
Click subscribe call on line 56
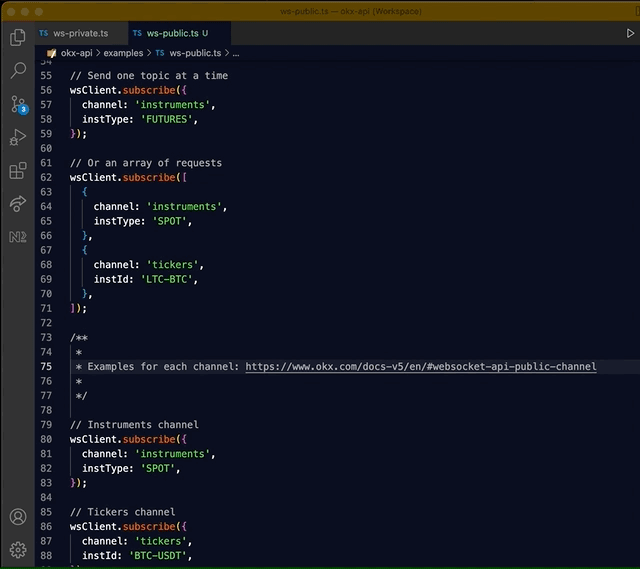(x=149, y=90)
